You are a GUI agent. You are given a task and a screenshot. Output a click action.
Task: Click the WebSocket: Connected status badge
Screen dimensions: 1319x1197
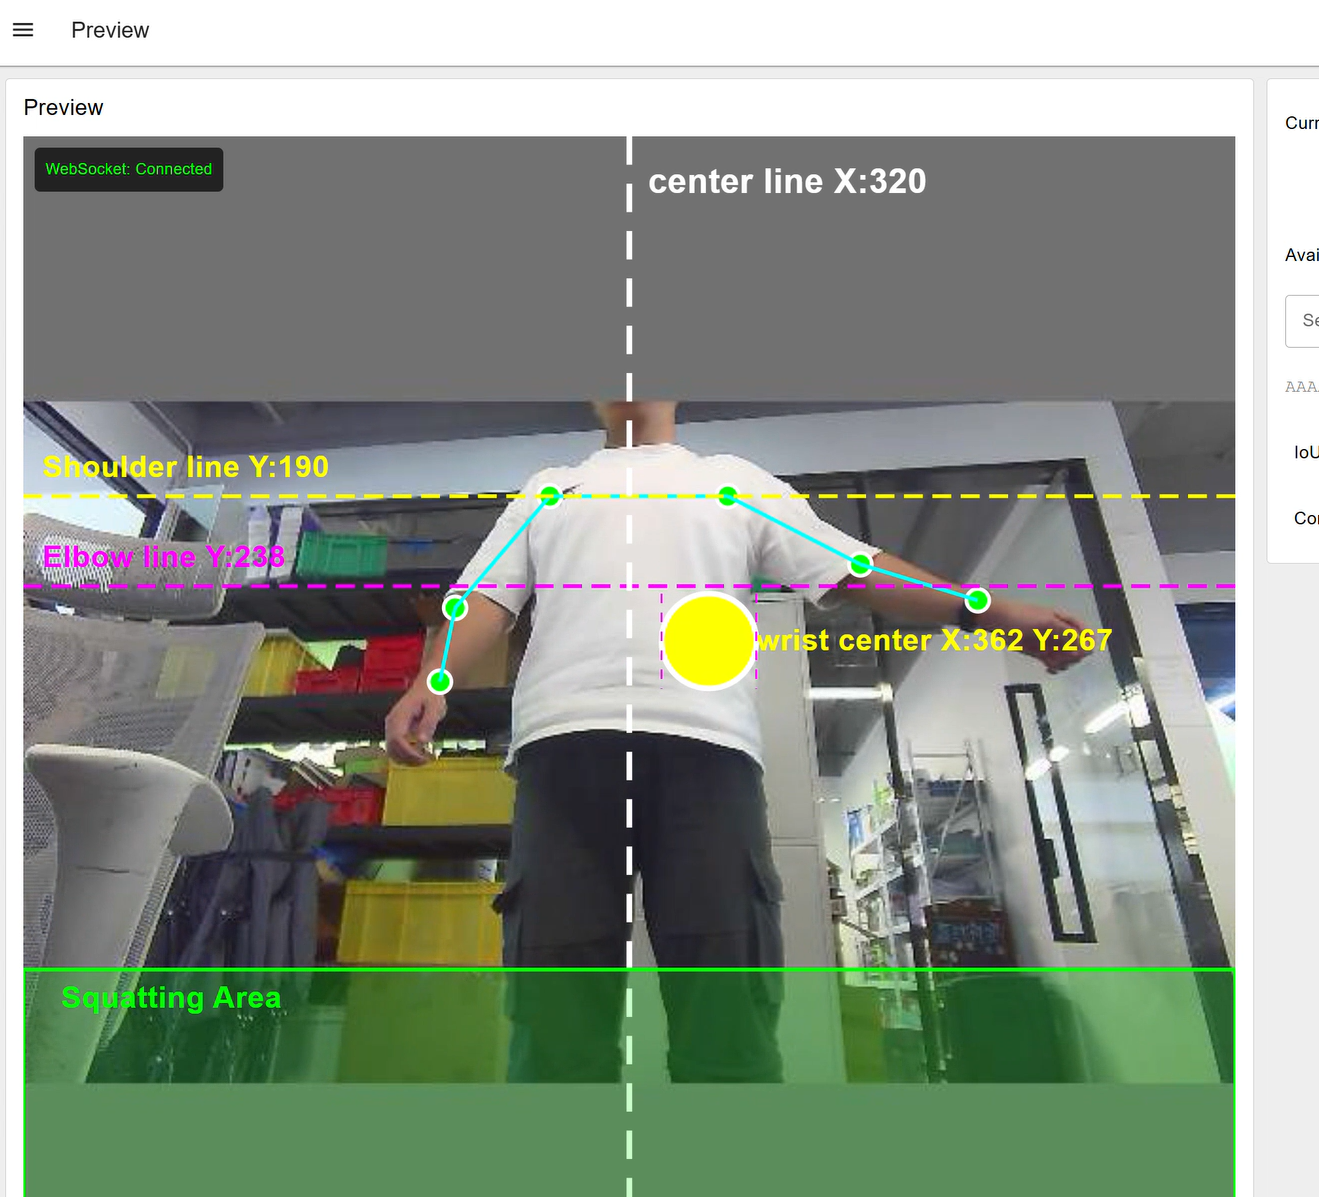pyautogui.click(x=129, y=169)
